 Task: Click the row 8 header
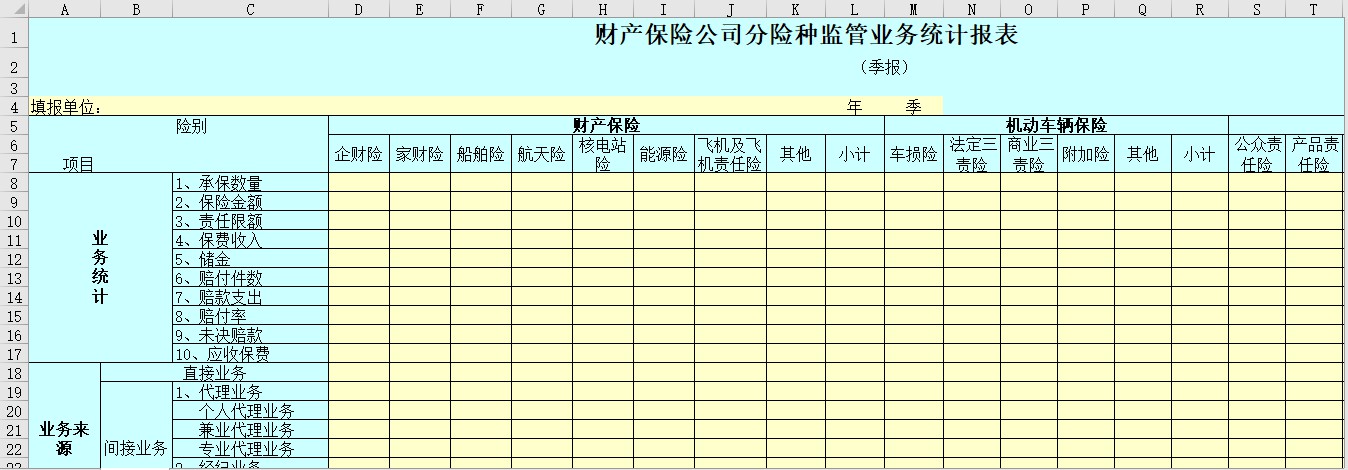click(14, 183)
